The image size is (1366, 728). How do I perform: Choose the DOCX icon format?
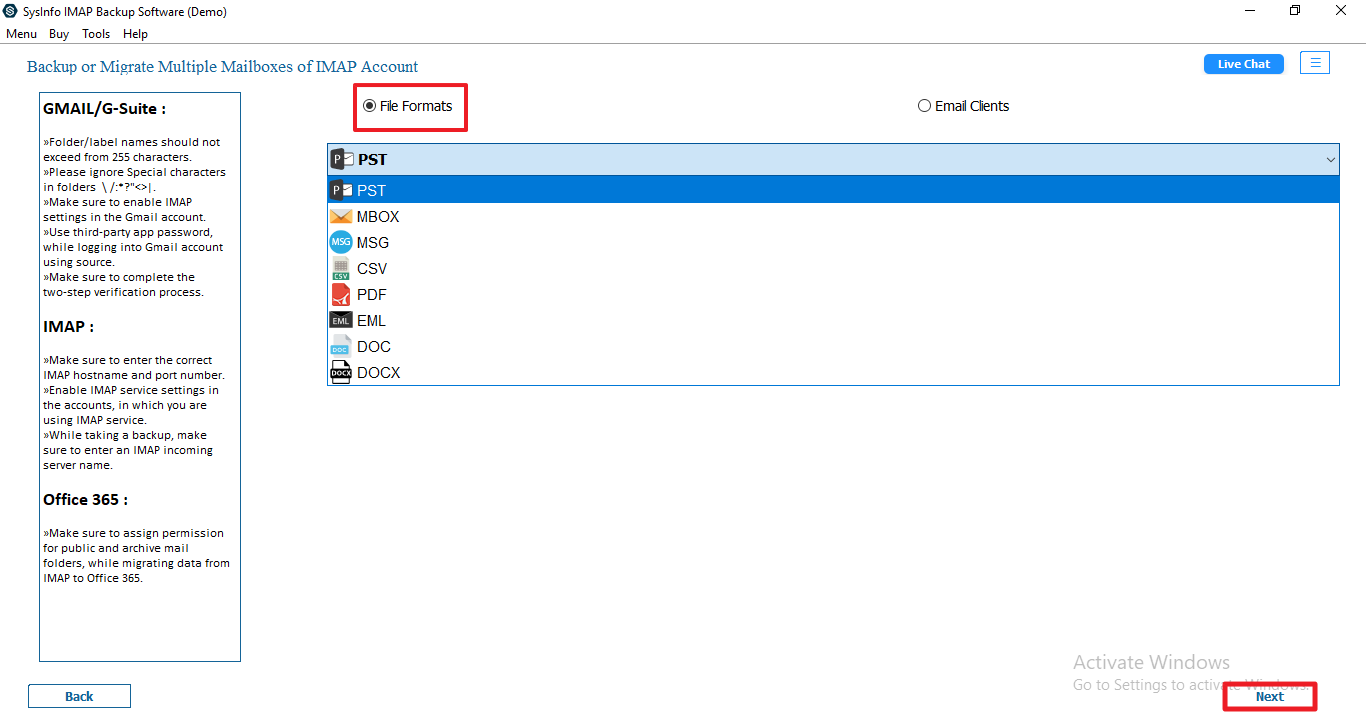coord(341,372)
